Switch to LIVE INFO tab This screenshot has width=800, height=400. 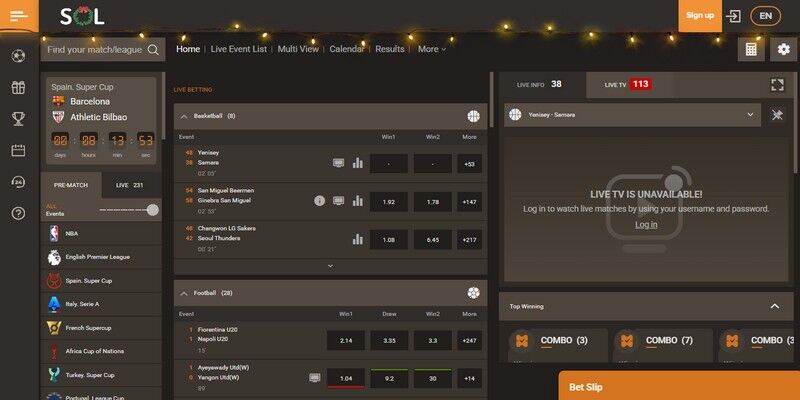542,85
